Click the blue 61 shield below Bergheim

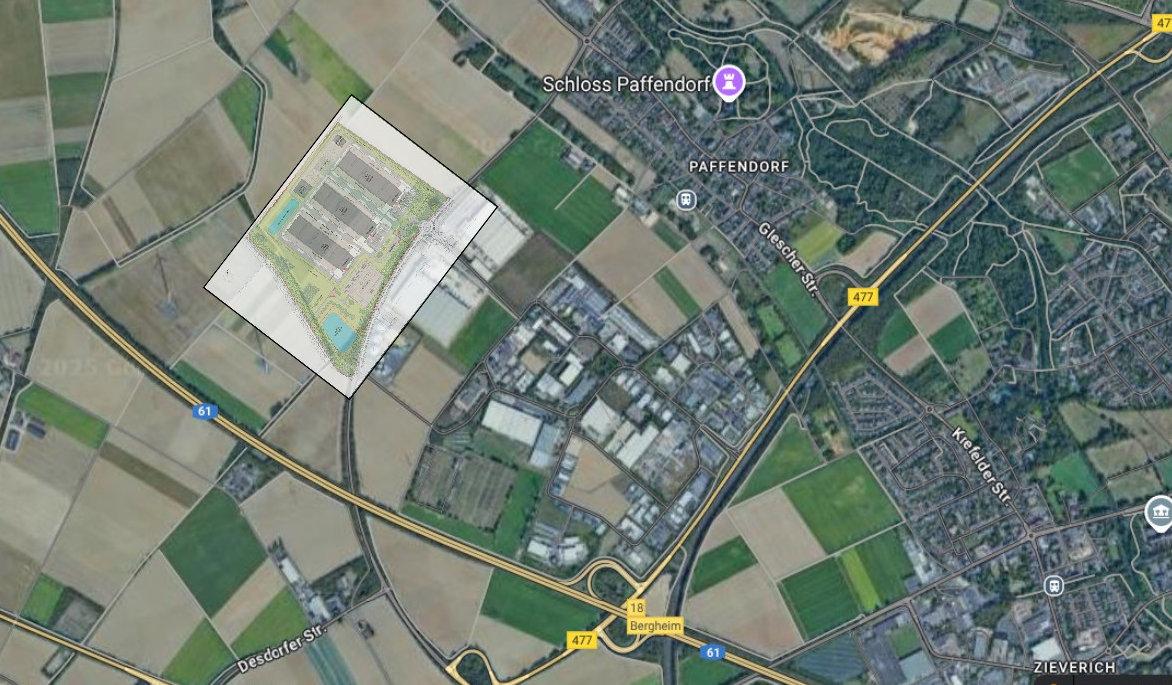click(x=713, y=653)
